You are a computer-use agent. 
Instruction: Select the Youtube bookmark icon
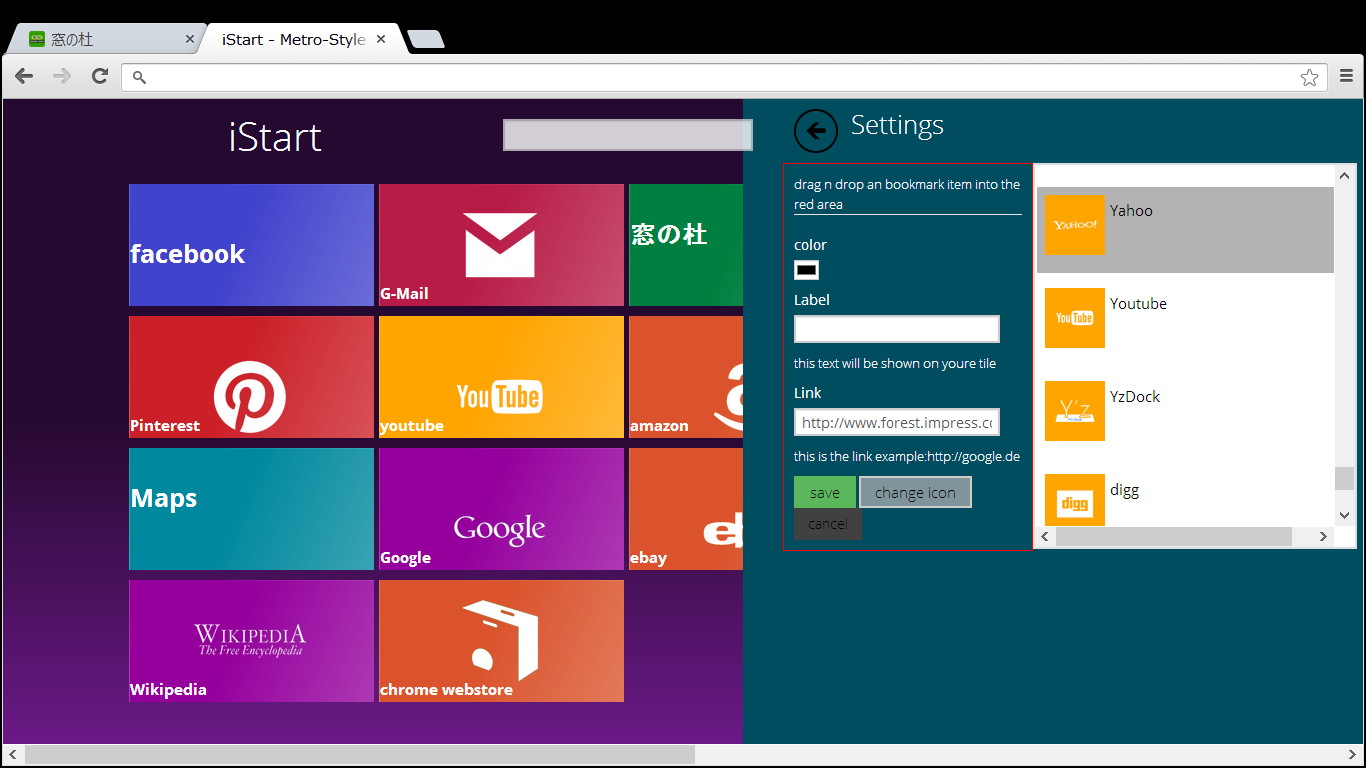click(x=1075, y=318)
